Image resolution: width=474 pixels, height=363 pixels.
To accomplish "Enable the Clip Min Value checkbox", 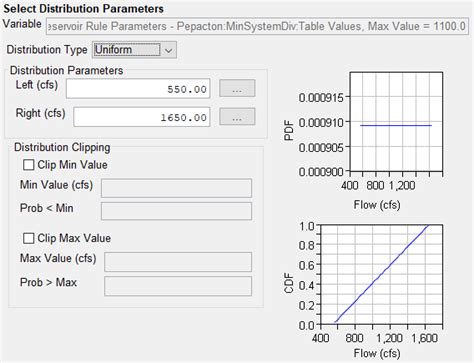I will tap(29, 165).
